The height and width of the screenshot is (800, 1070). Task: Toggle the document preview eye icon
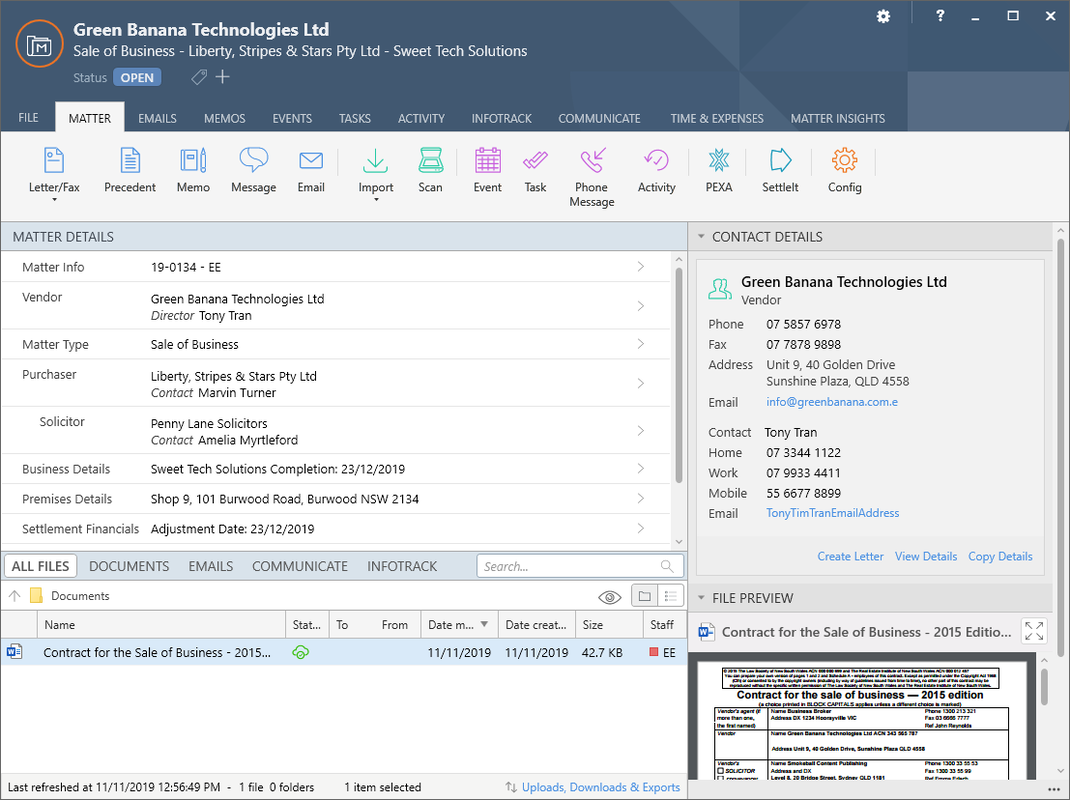point(609,596)
